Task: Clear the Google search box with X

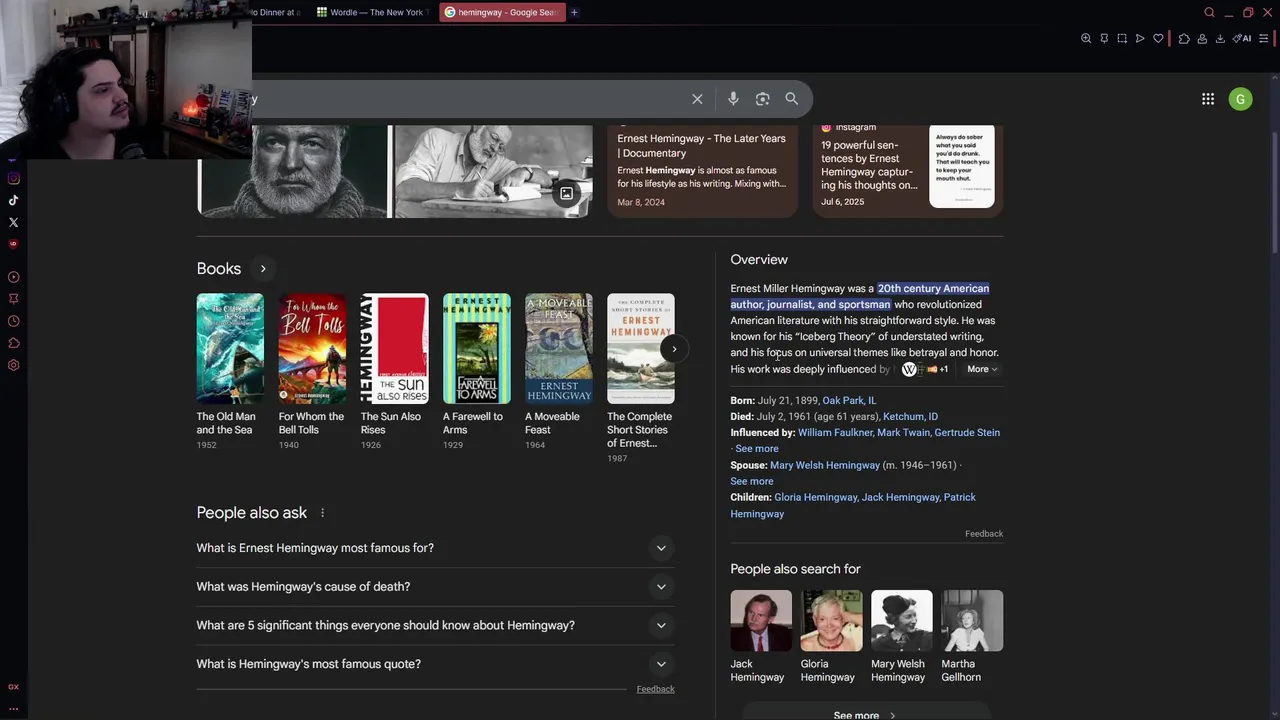Action: pyautogui.click(x=697, y=99)
